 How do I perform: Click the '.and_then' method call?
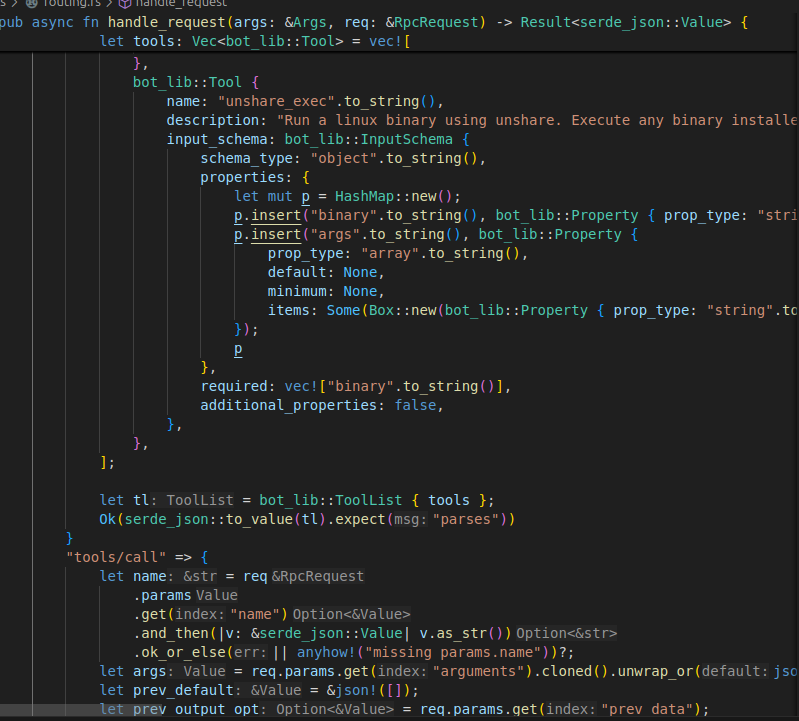171,633
